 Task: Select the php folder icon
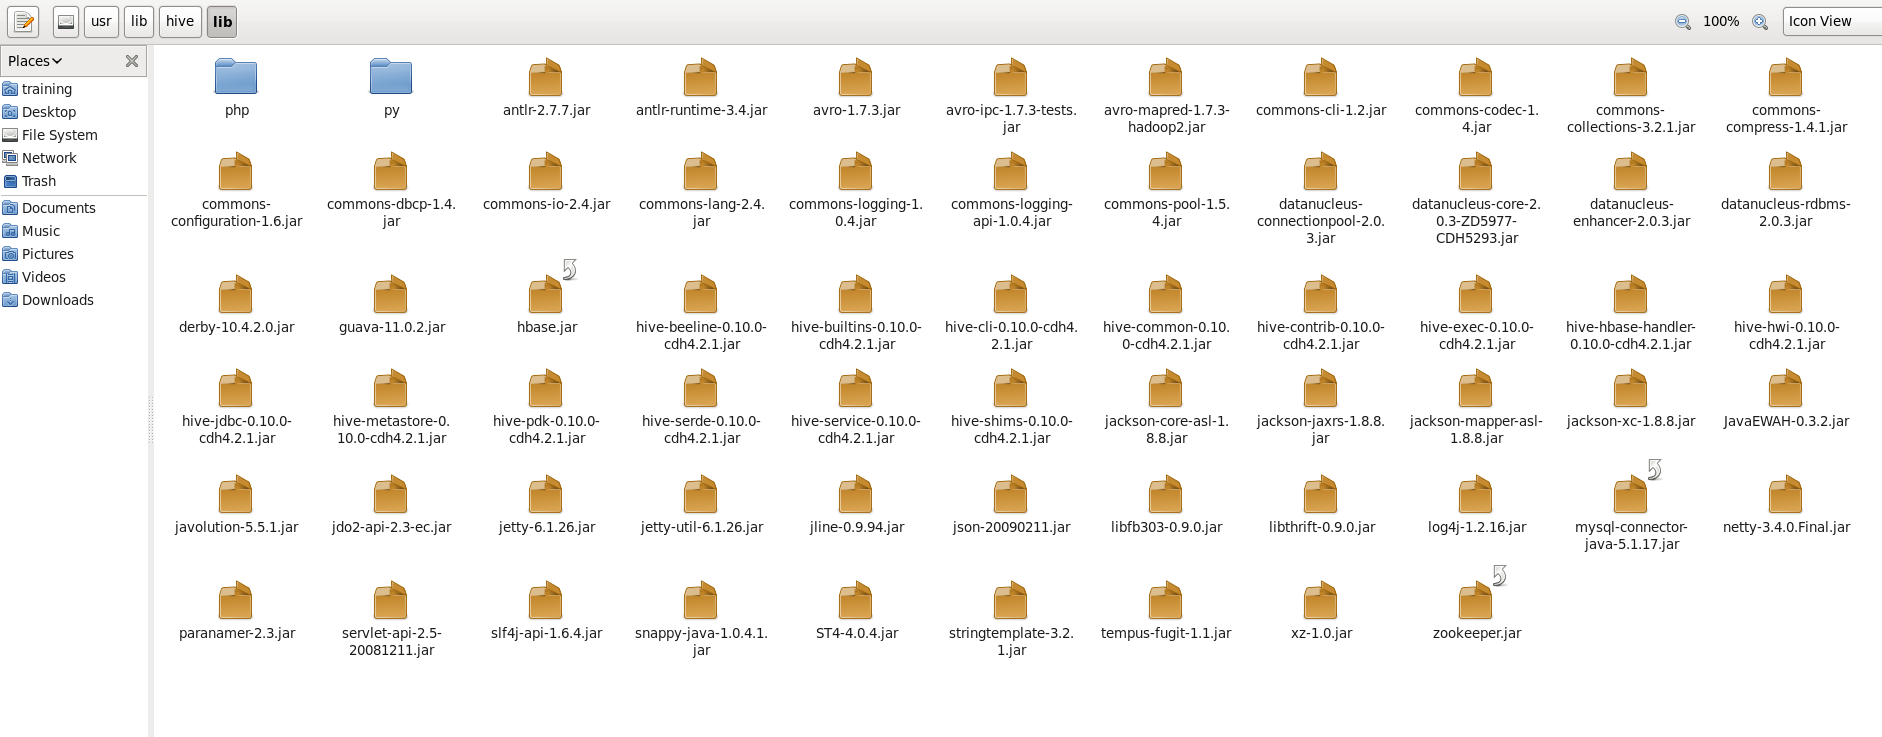236,77
